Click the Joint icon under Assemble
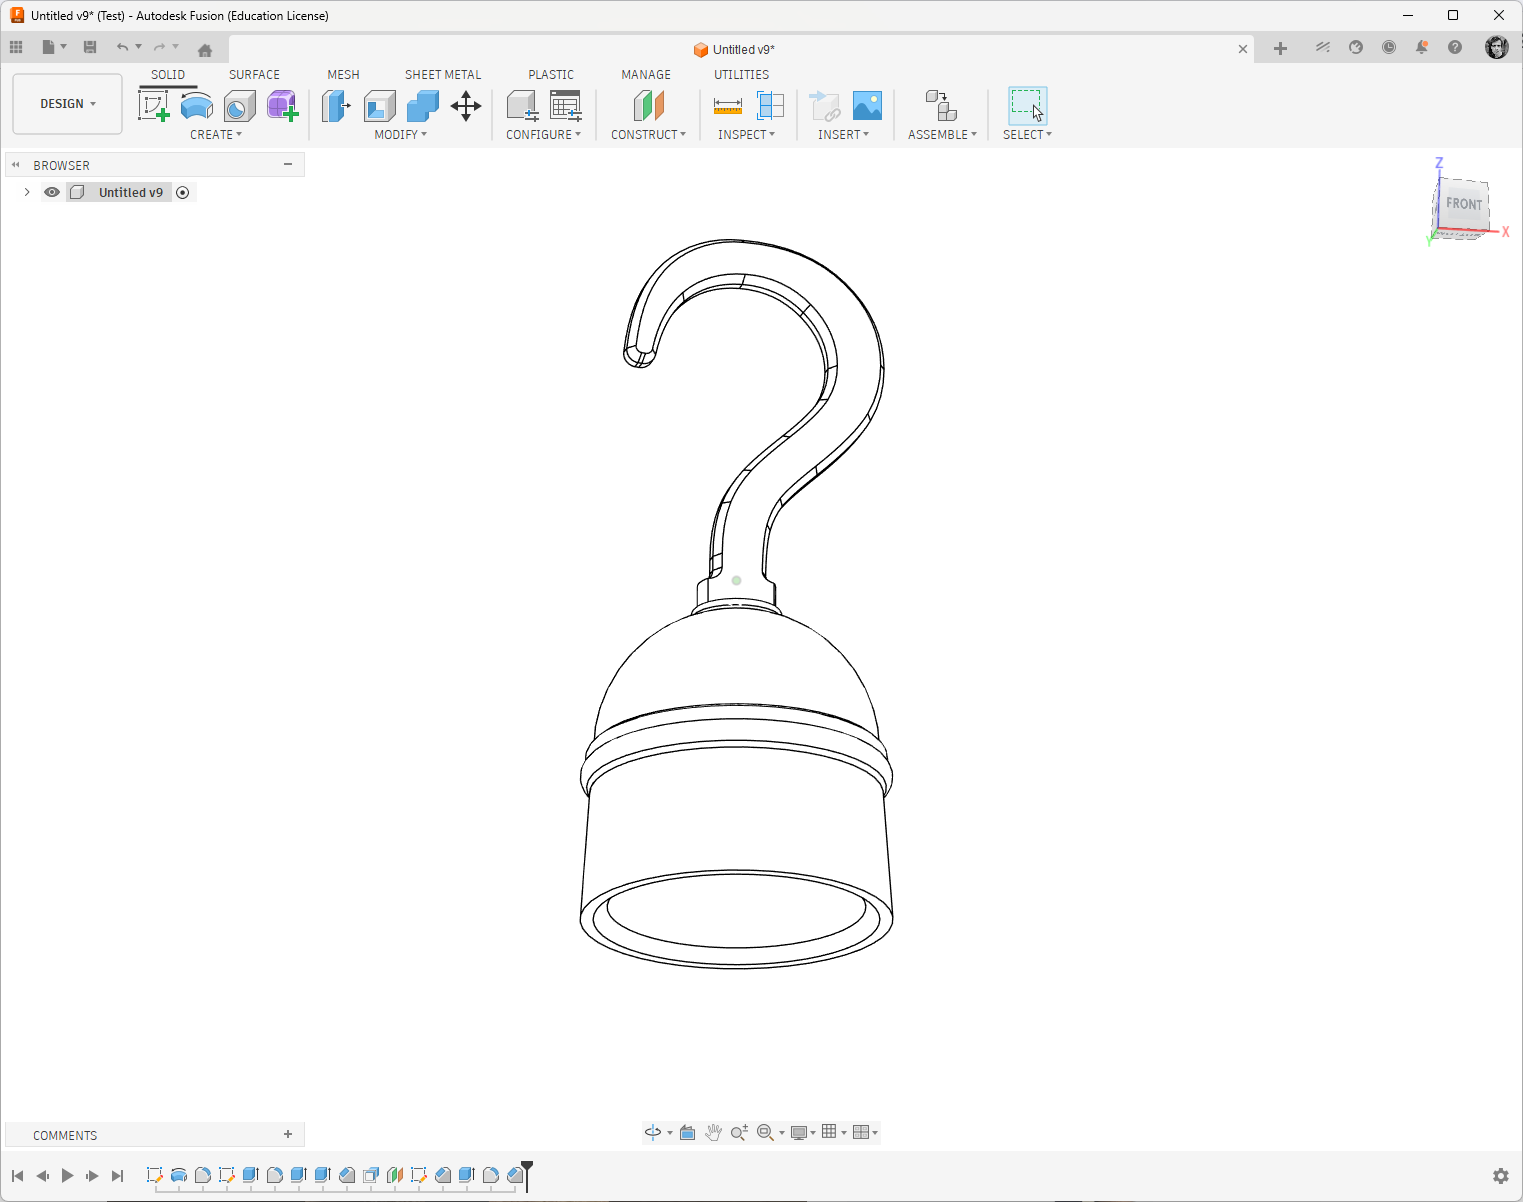The height and width of the screenshot is (1202, 1523). pyautogui.click(x=941, y=105)
